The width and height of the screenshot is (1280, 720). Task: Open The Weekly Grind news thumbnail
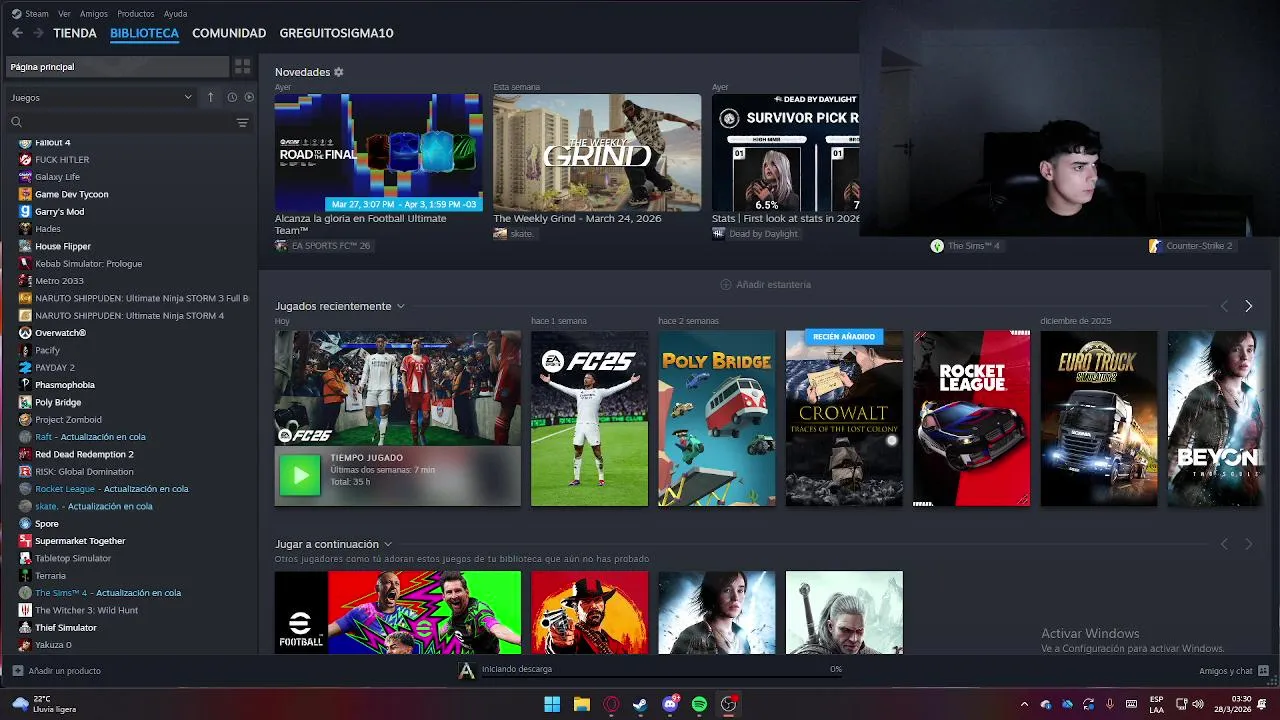click(597, 152)
